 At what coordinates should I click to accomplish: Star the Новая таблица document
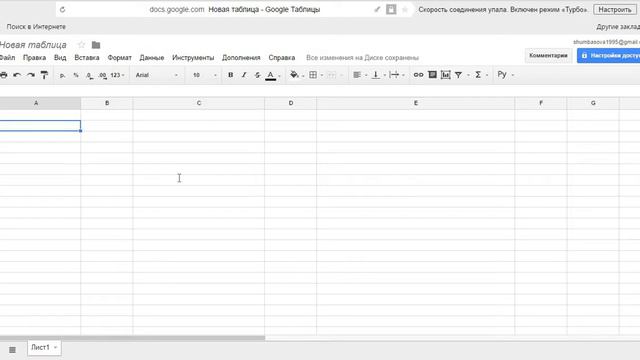(x=82, y=44)
